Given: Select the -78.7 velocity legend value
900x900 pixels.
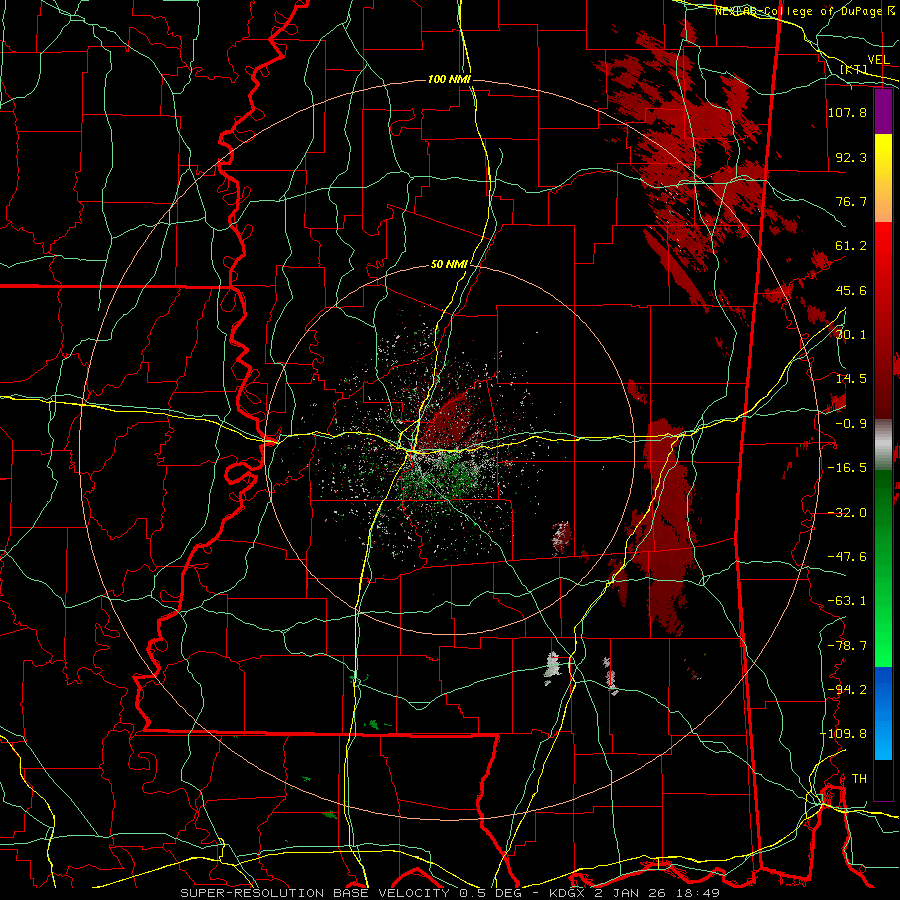Looking at the screenshot, I should 847,646.
